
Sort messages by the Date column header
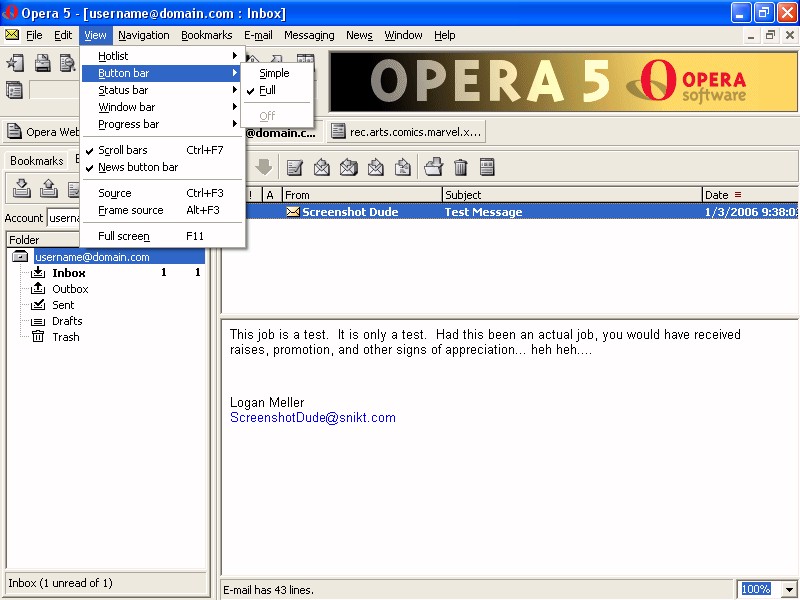point(750,195)
